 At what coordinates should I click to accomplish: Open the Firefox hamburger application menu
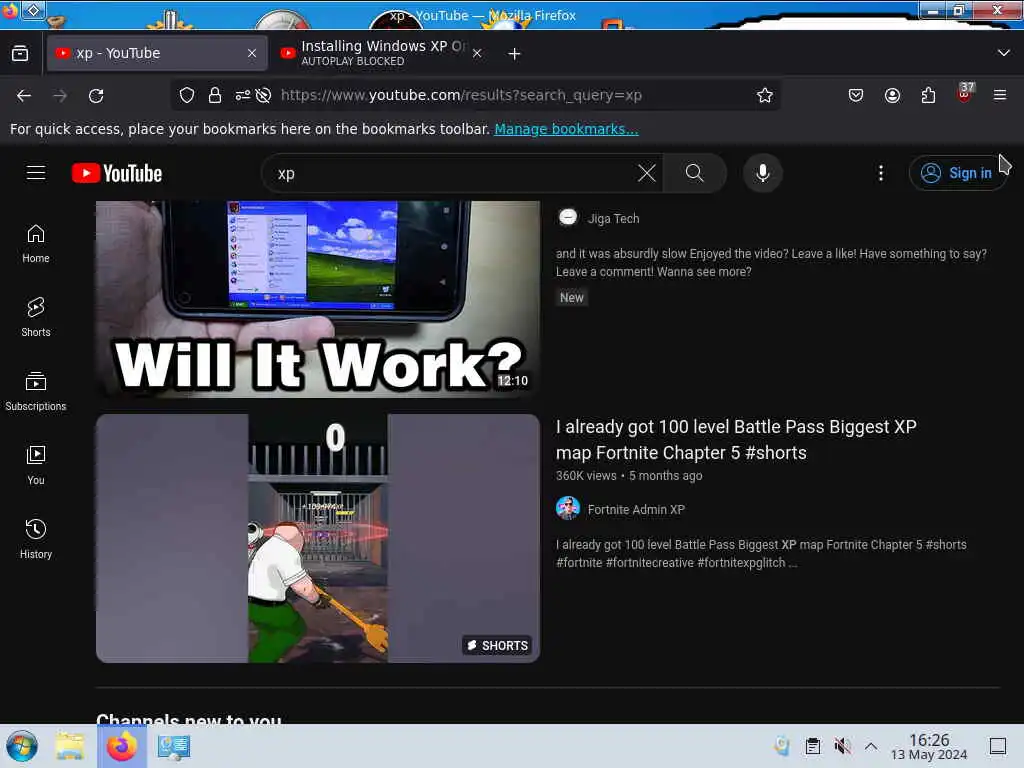click(1000, 95)
